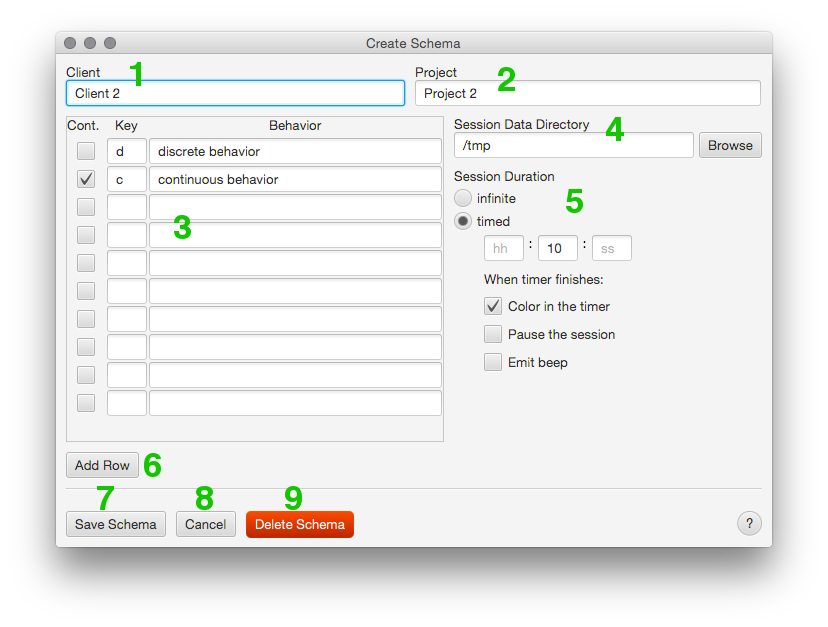The image size is (828, 627).
Task: Edit the Project 2 field
Action: point(588,92)
